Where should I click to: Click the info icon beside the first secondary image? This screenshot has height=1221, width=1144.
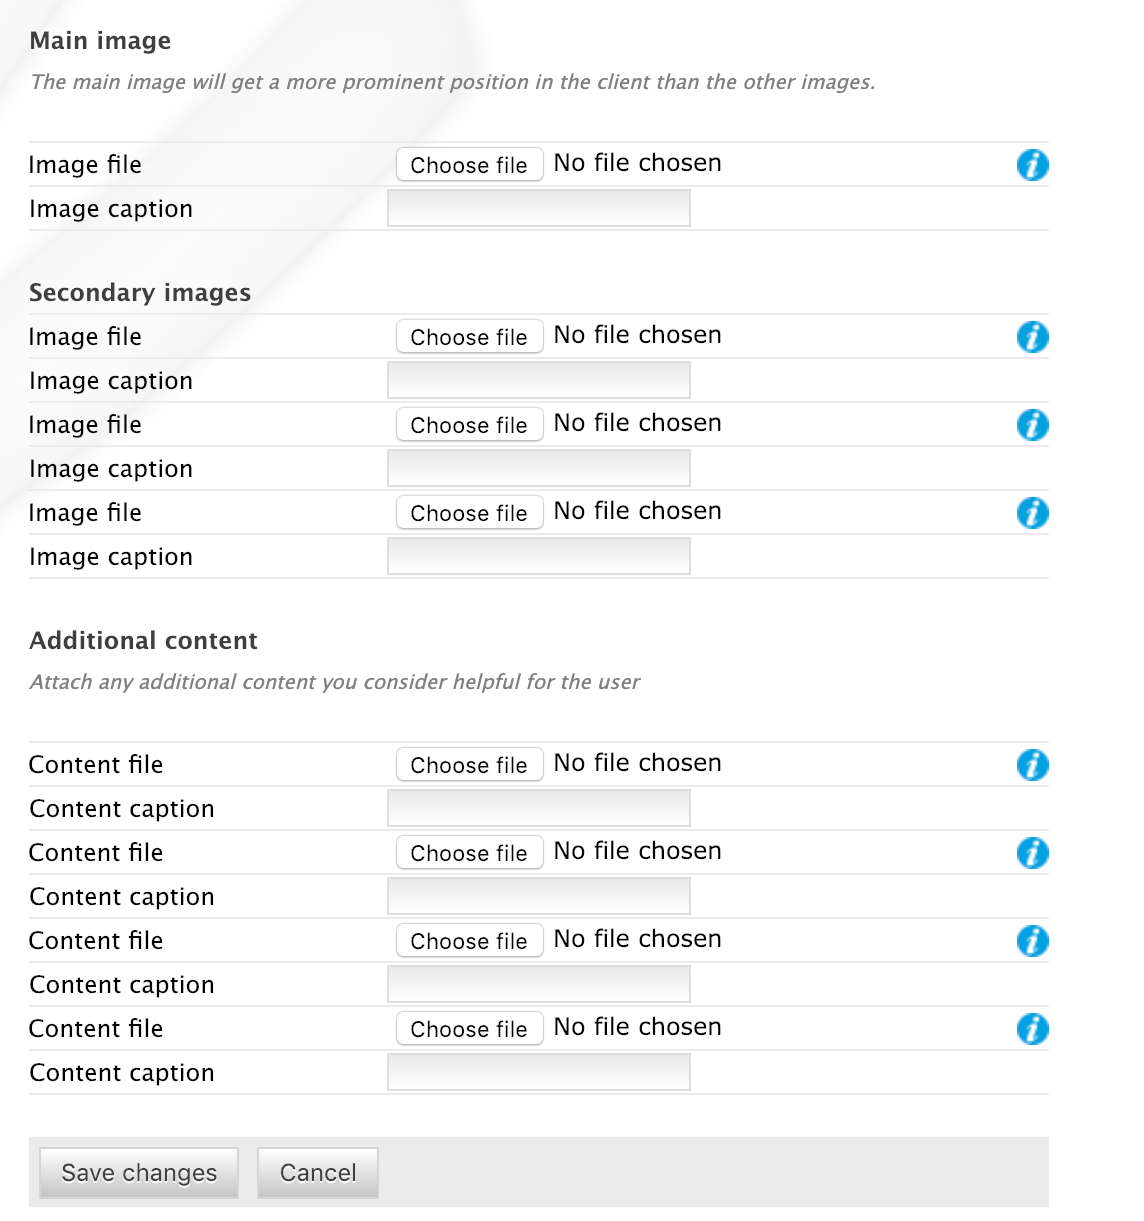[x=1032, y=337]
